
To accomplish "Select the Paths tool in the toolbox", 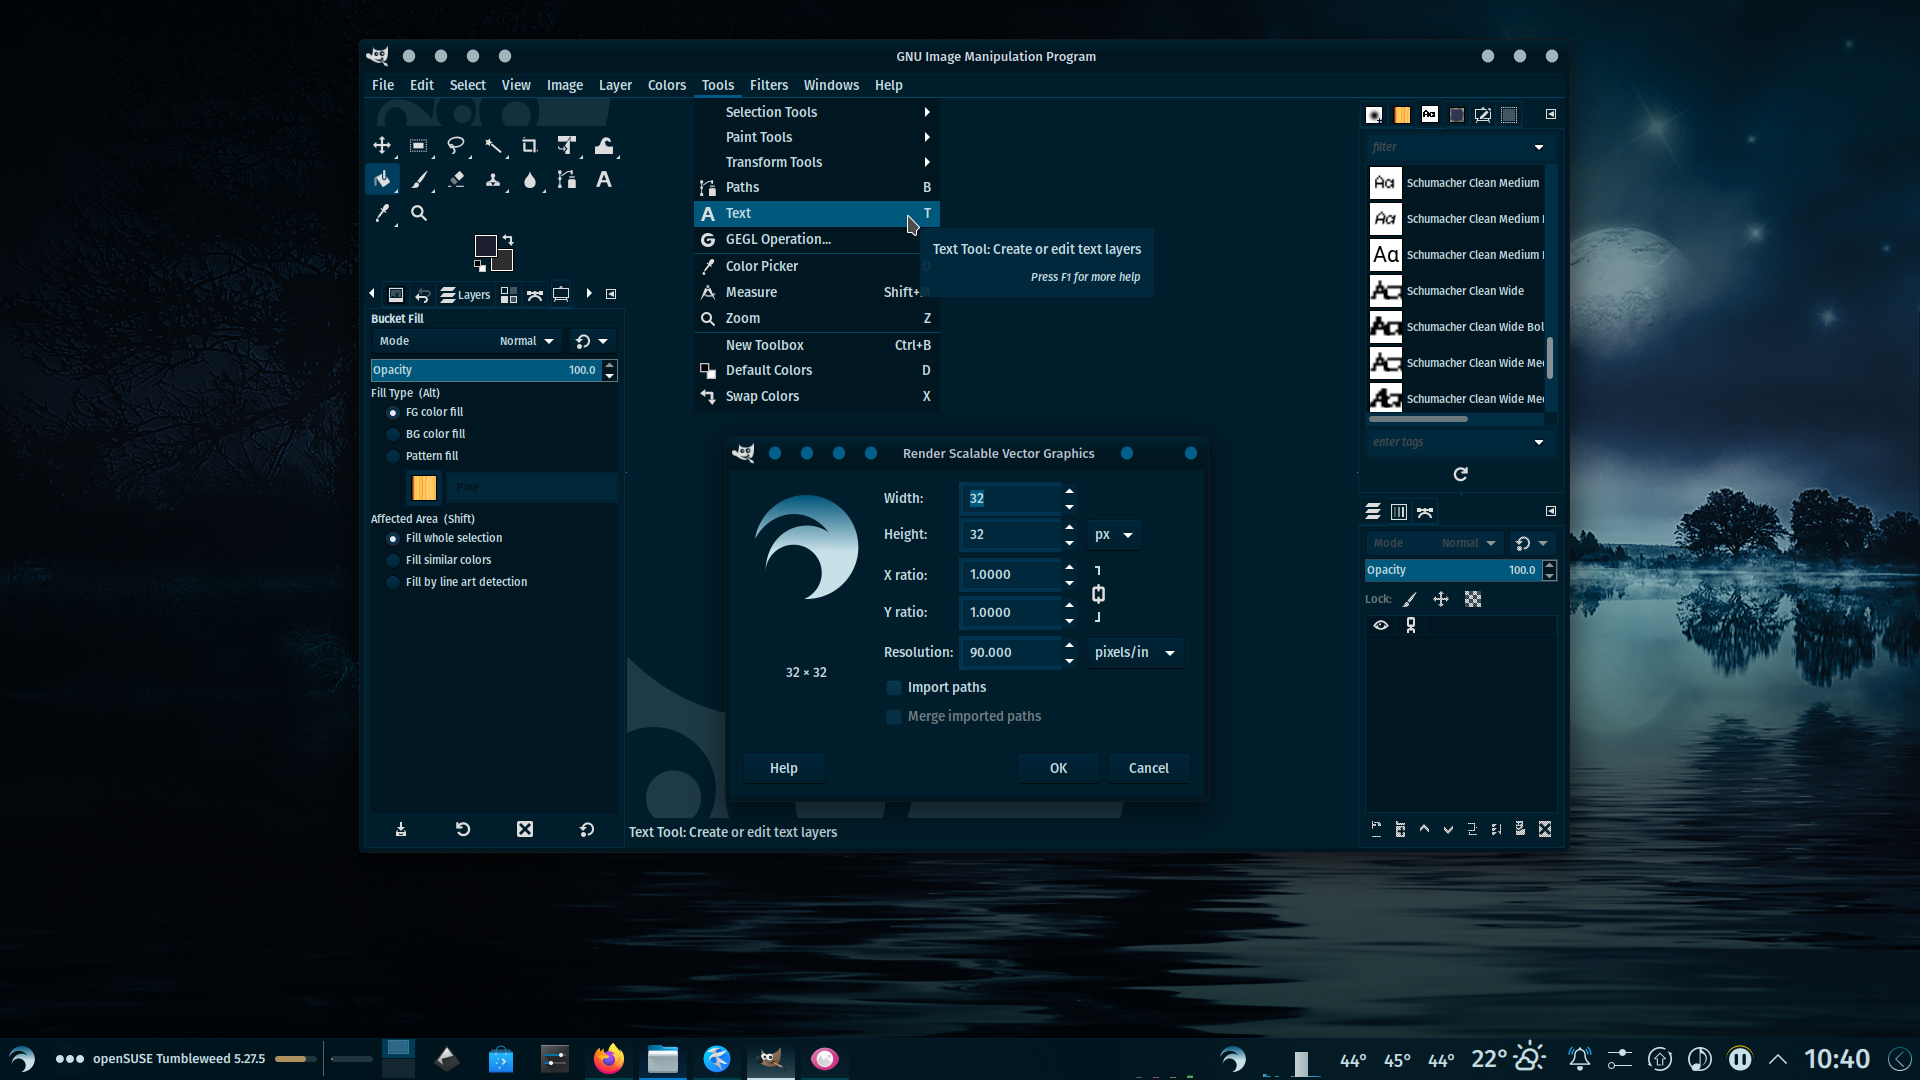I will (567, 180).
